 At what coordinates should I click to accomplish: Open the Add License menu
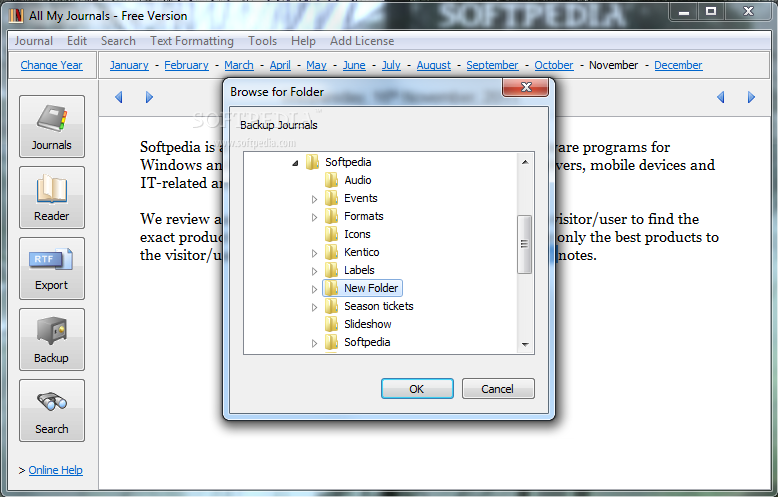(x=362, y=41)
